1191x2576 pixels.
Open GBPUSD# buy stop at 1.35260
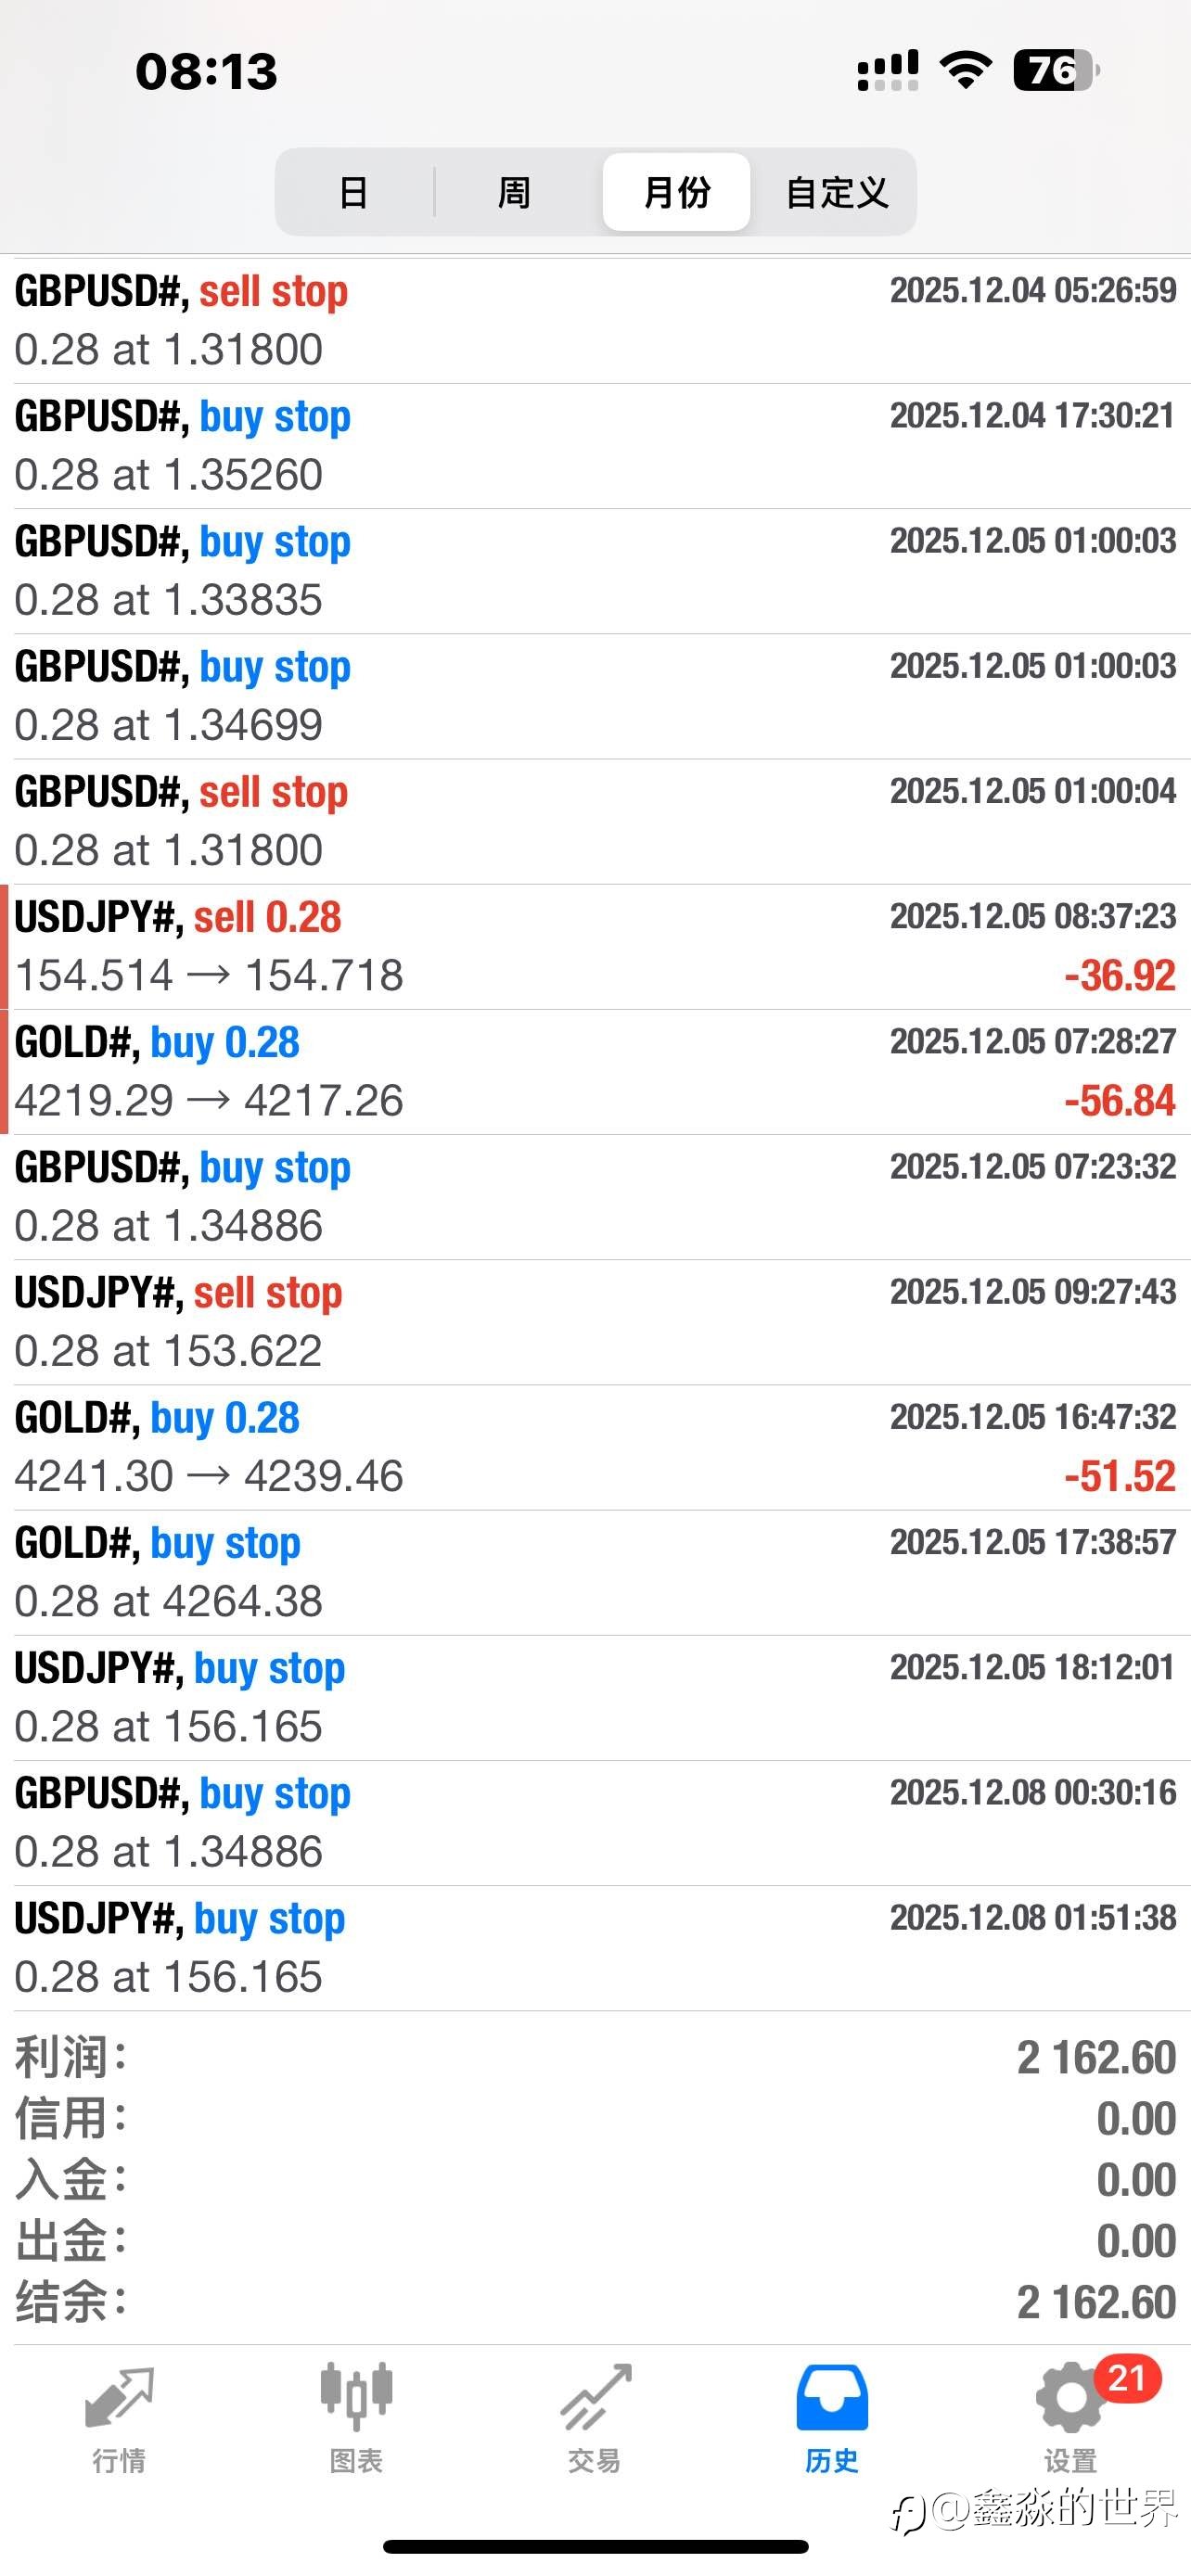[x=595, y=445]
